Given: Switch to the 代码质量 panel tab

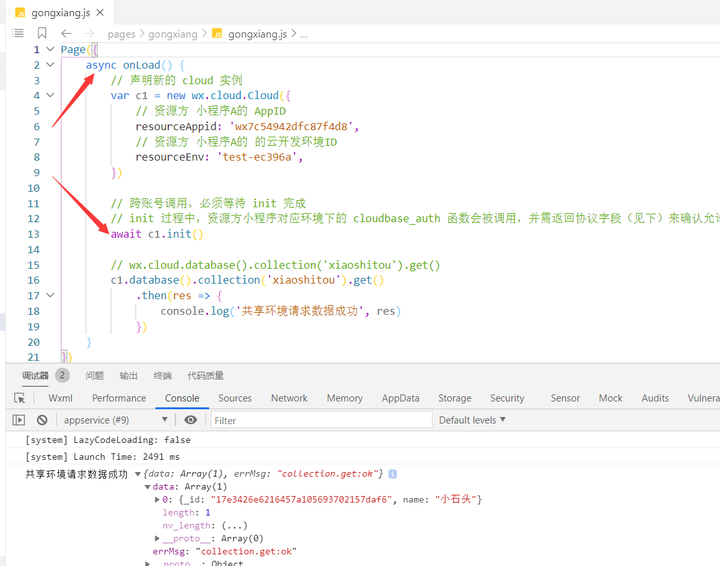Looking at the screenshot, I should tap(205, 375).
